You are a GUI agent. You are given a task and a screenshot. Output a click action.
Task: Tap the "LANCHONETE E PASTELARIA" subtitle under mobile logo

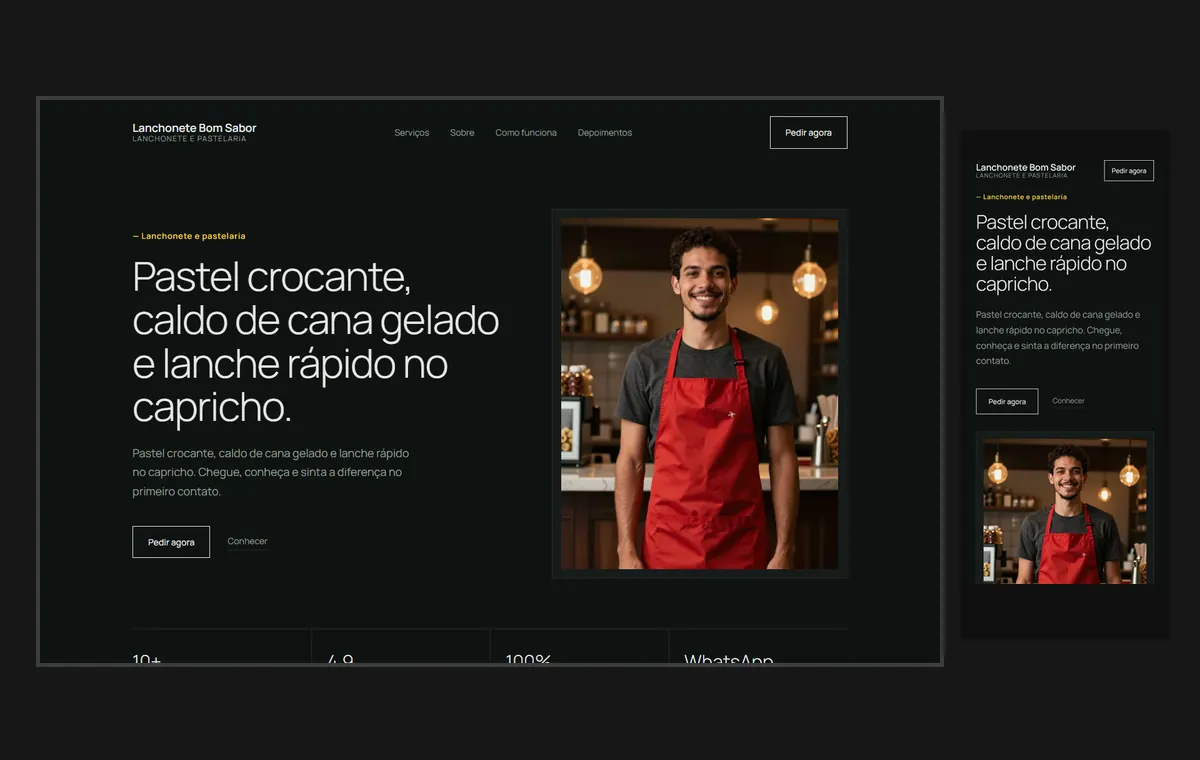tap(1022, 176)
